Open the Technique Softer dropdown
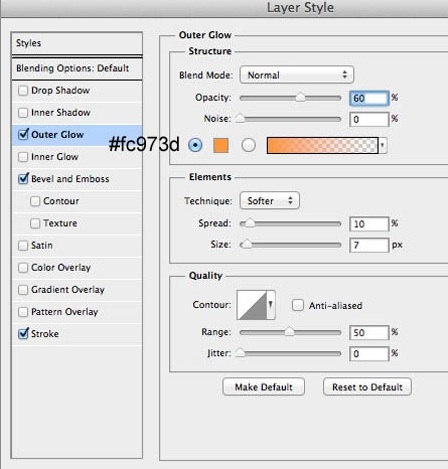Viewport: 448px width, 469px height. point(270,201)
